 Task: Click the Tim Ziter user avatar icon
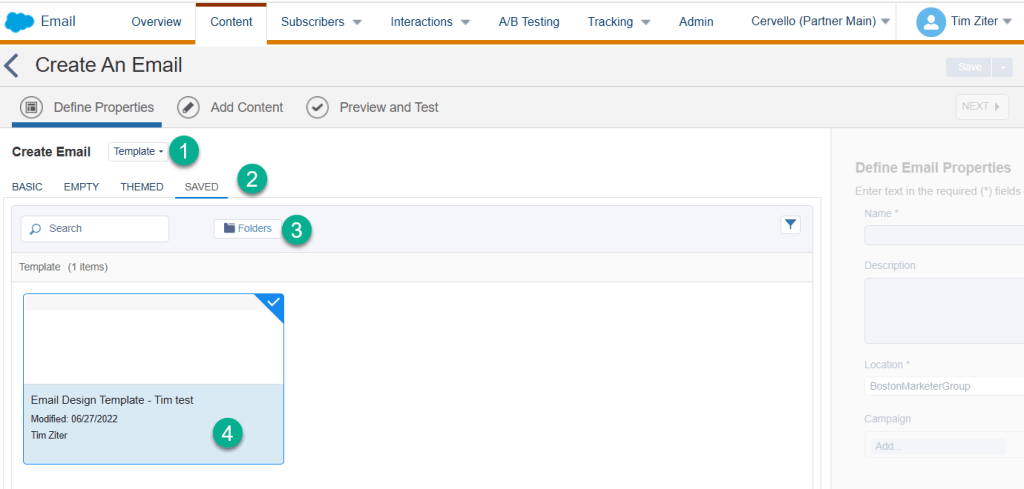[930, 21]
